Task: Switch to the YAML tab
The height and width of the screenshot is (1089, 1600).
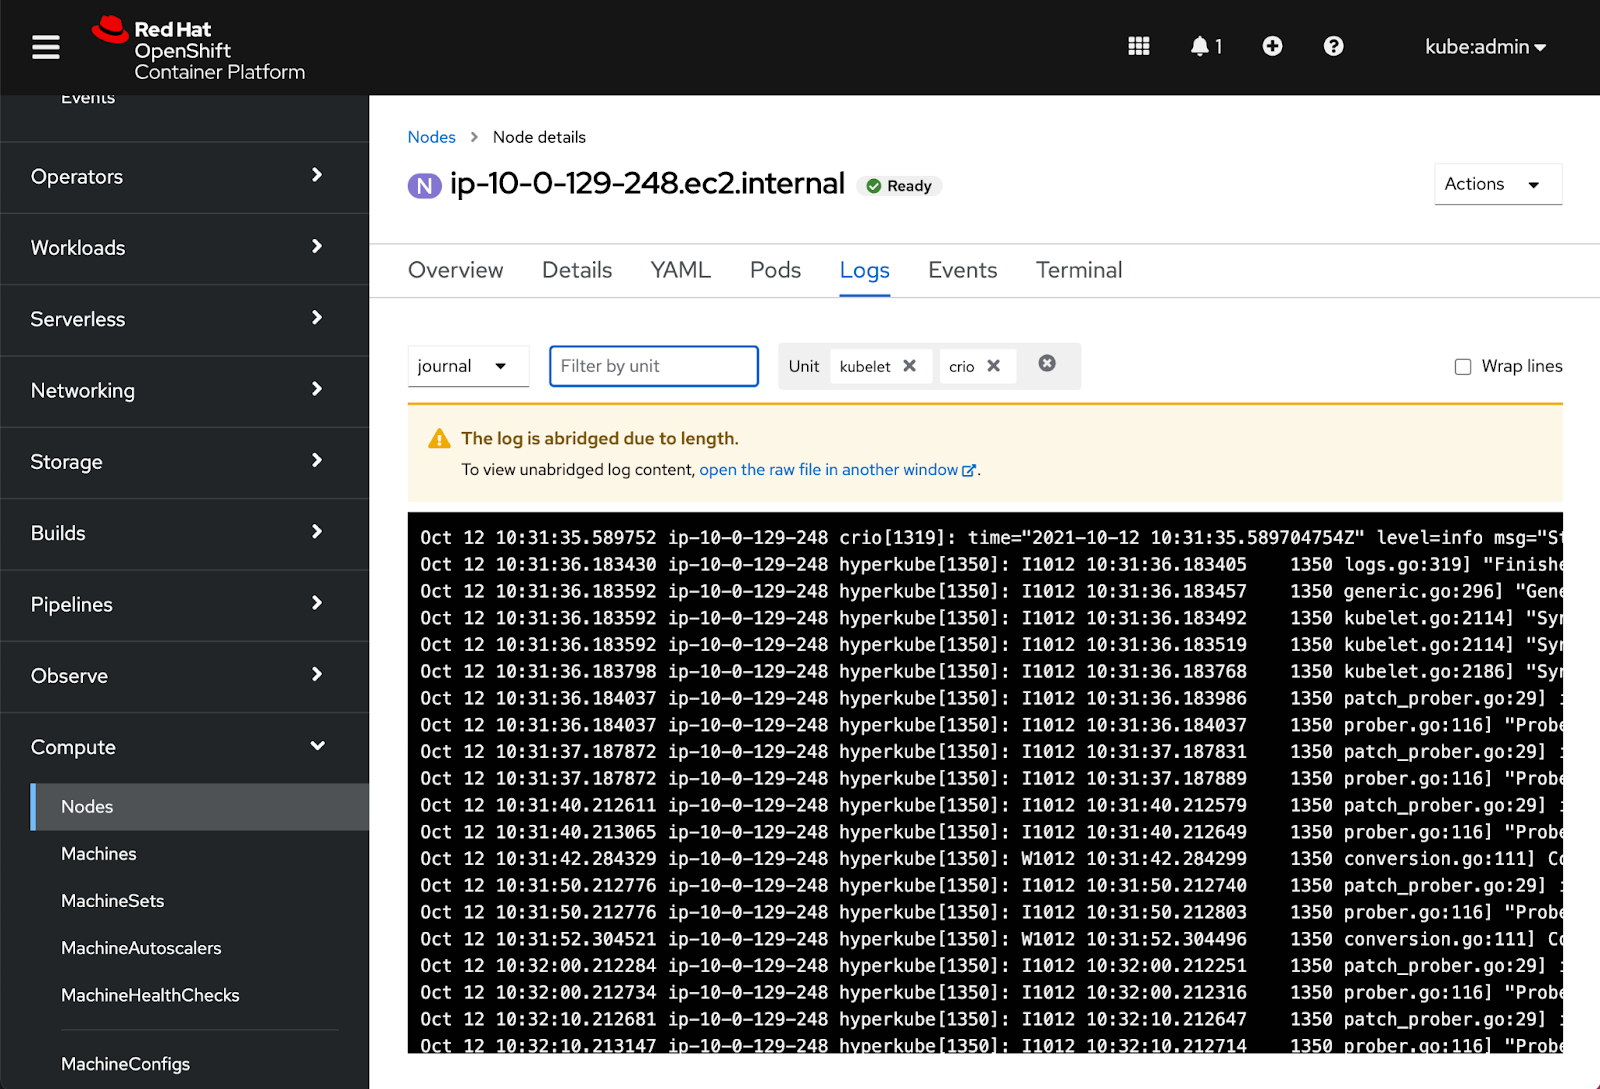Action: tap(680, 270)
